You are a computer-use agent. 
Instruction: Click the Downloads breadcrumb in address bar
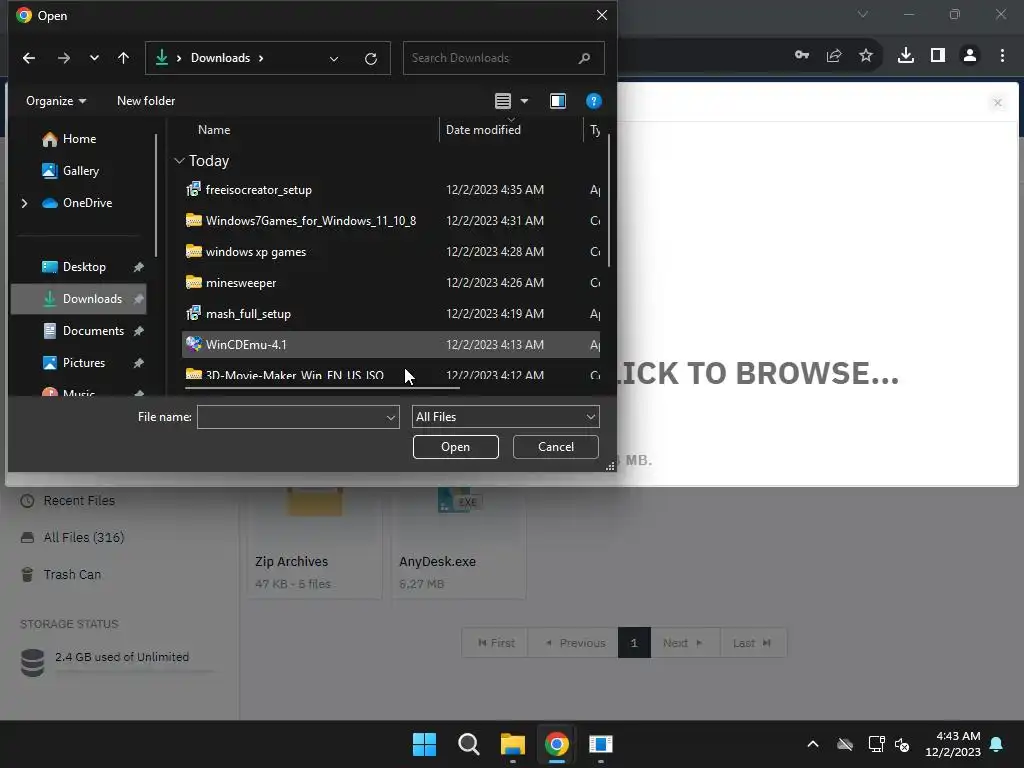[x=220, y=58]
